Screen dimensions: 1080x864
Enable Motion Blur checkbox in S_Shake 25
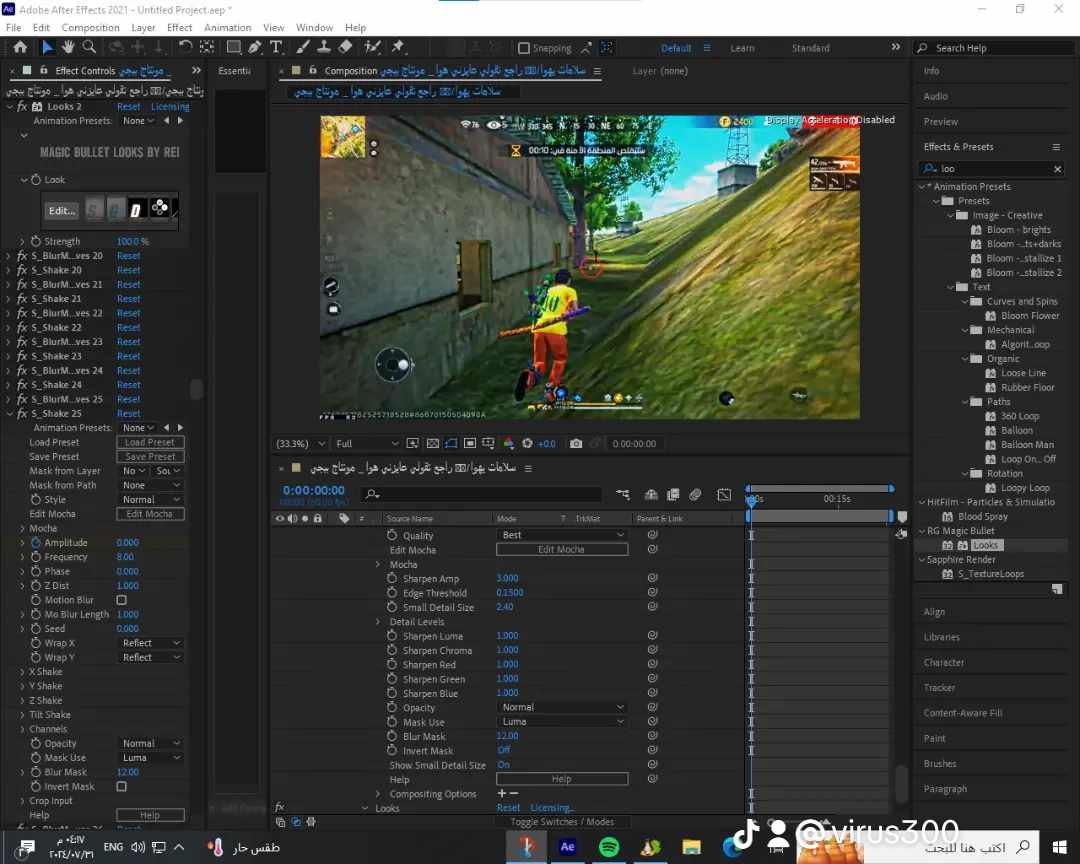pyautogui.click(x=122, y=600)
